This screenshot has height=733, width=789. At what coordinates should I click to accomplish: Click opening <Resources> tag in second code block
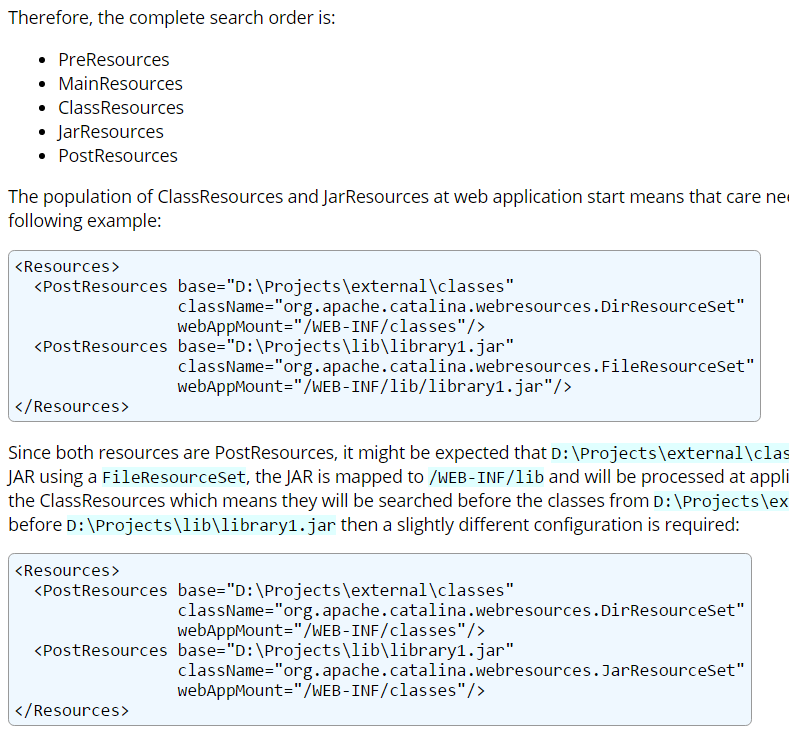(67, 571)
